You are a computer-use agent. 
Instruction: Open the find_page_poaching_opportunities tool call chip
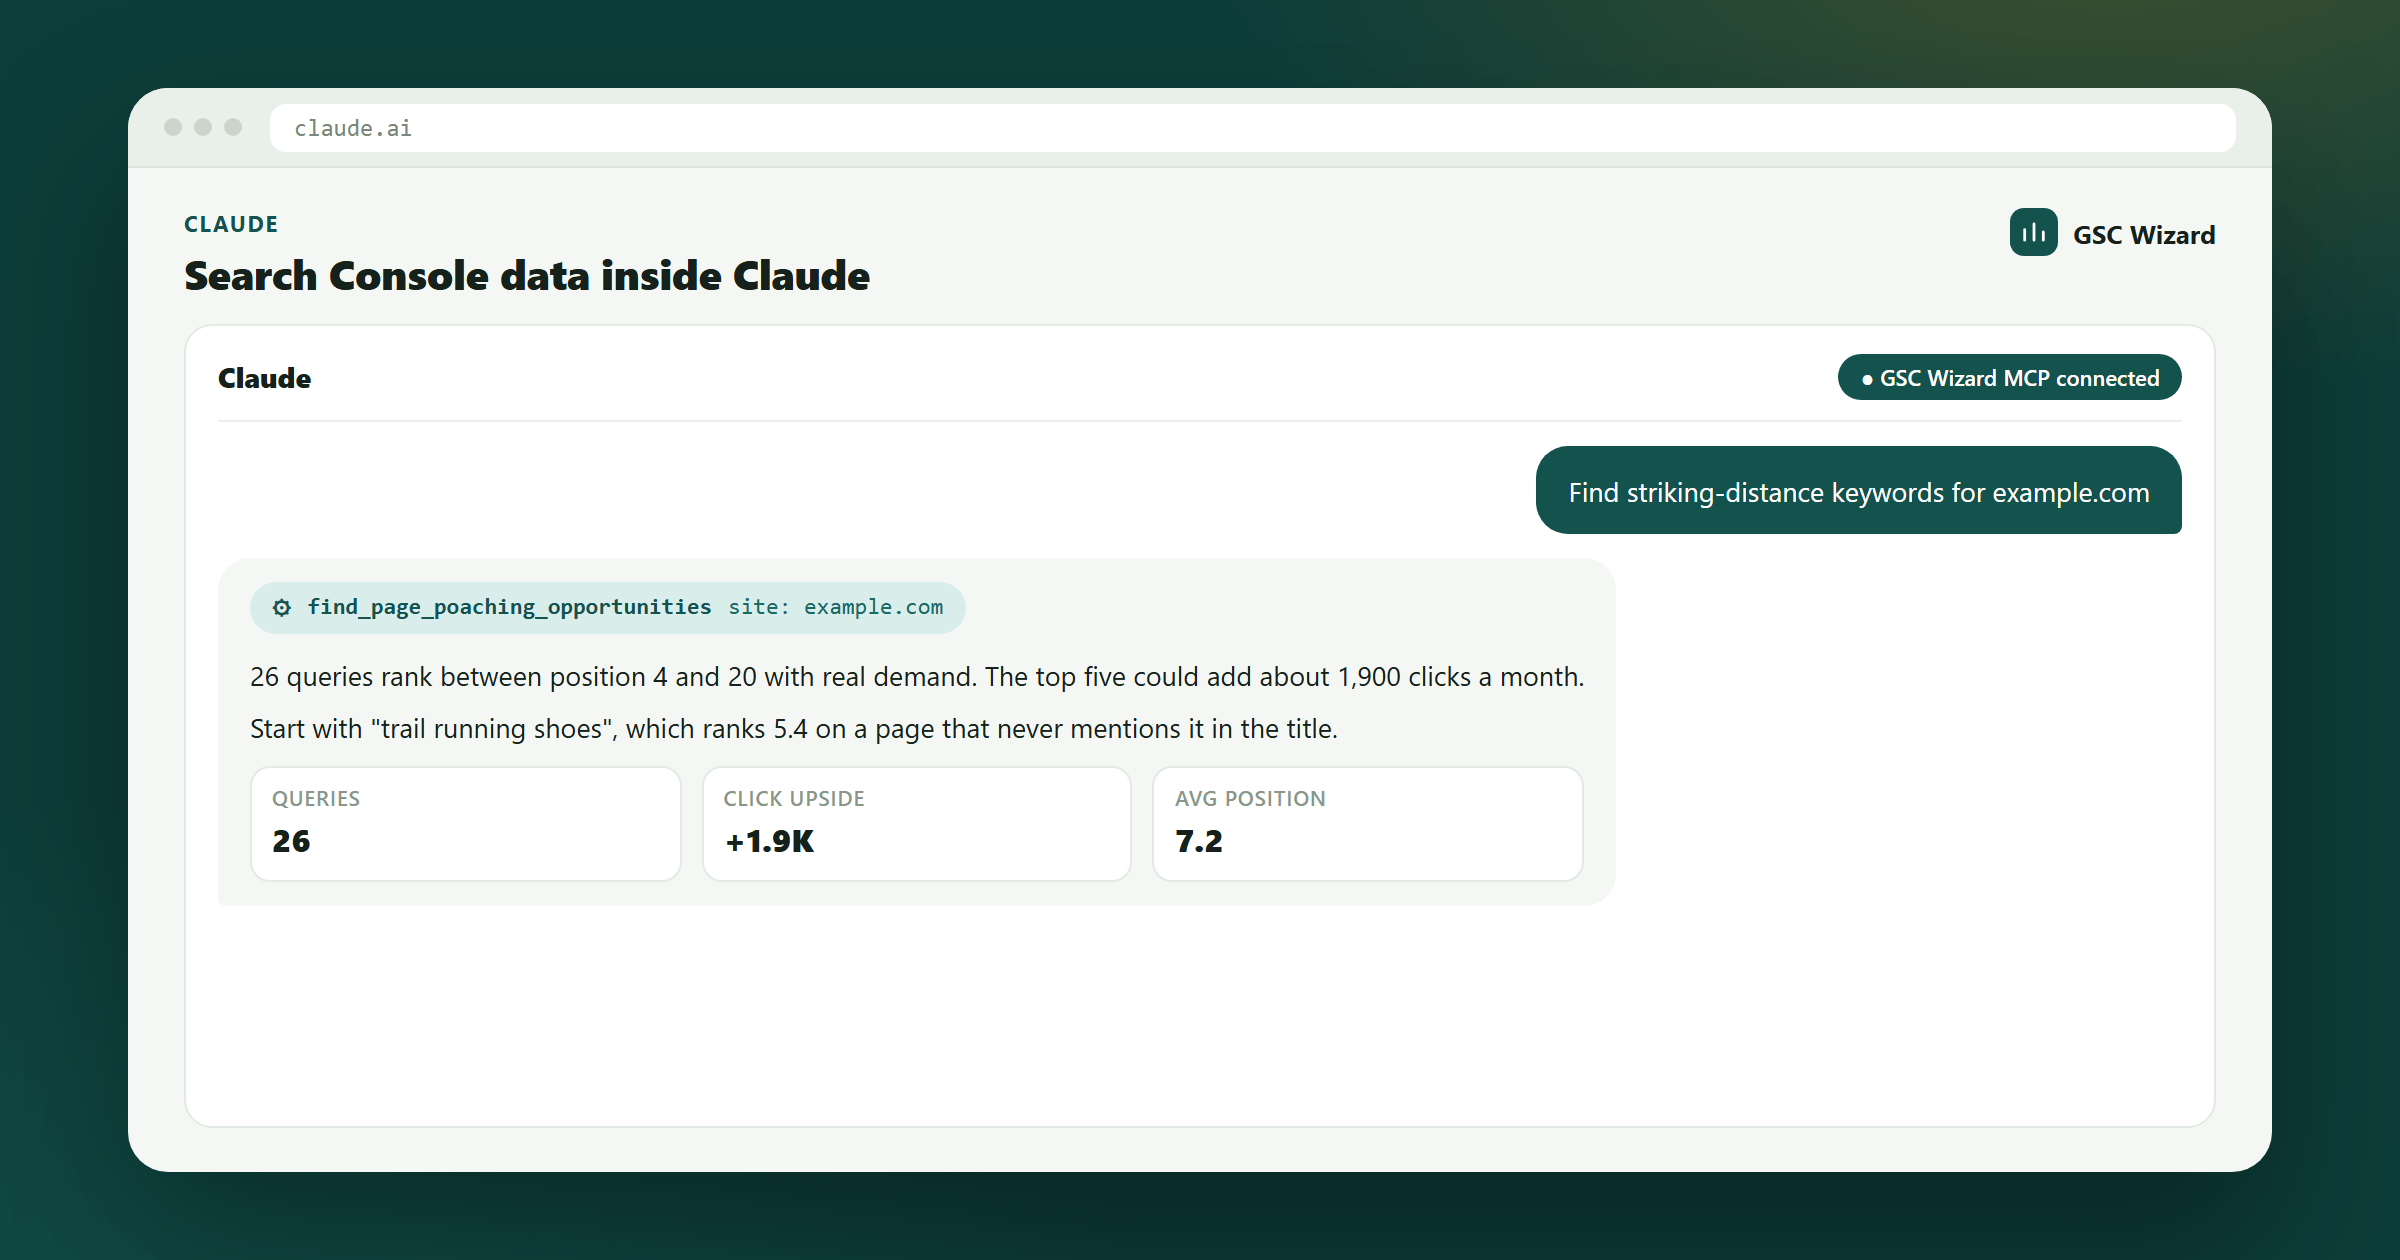(x=607, y=608)
